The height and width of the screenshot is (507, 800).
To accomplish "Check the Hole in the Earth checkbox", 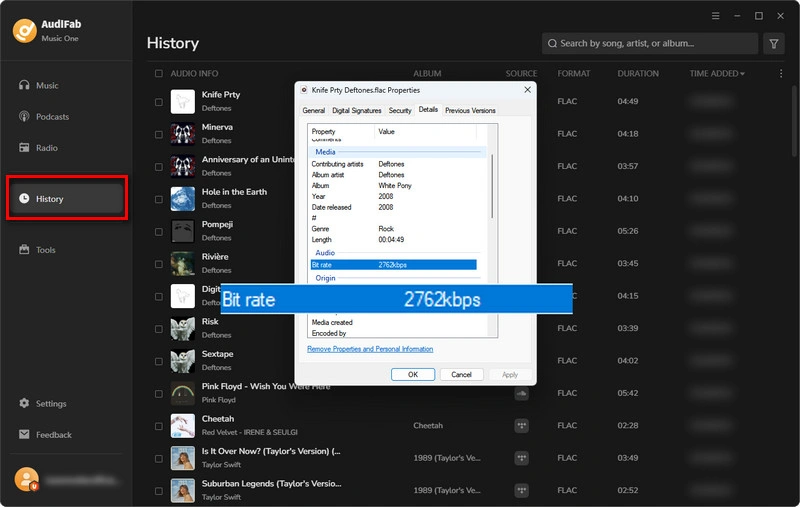I will [x=159, y=199].
